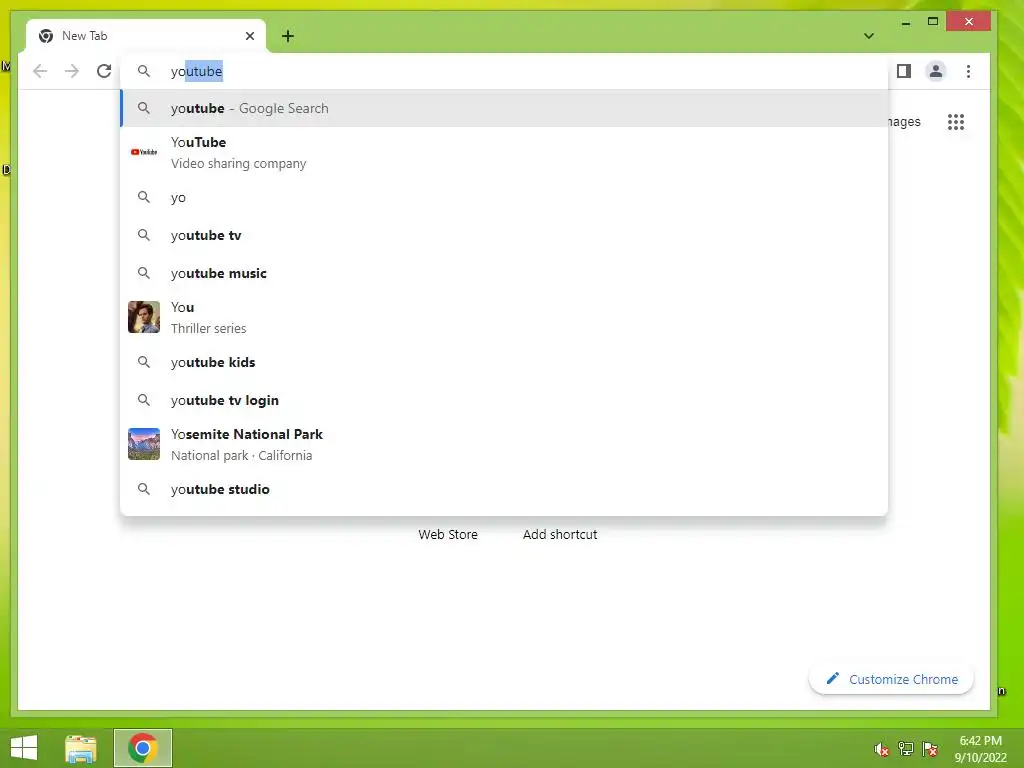Viewport: 1024px width, 768px height.
Task: Open Chrome three-dot menu
Action: [x=968, y=71]
